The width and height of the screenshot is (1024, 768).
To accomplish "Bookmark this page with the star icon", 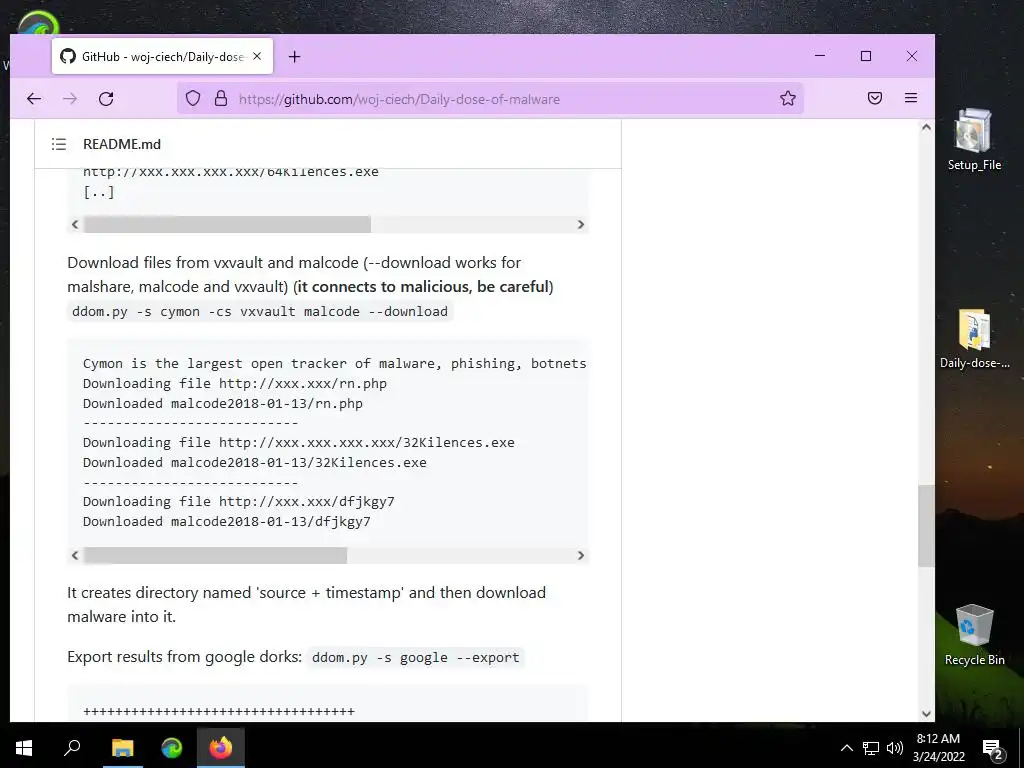I will [x=788, y=99].
